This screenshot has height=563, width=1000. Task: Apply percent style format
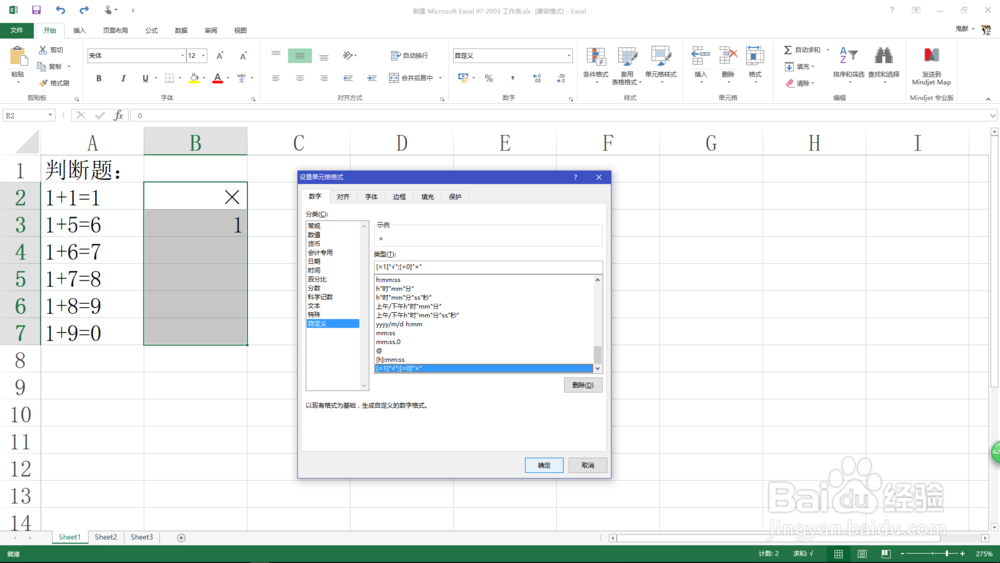point(489,78)
